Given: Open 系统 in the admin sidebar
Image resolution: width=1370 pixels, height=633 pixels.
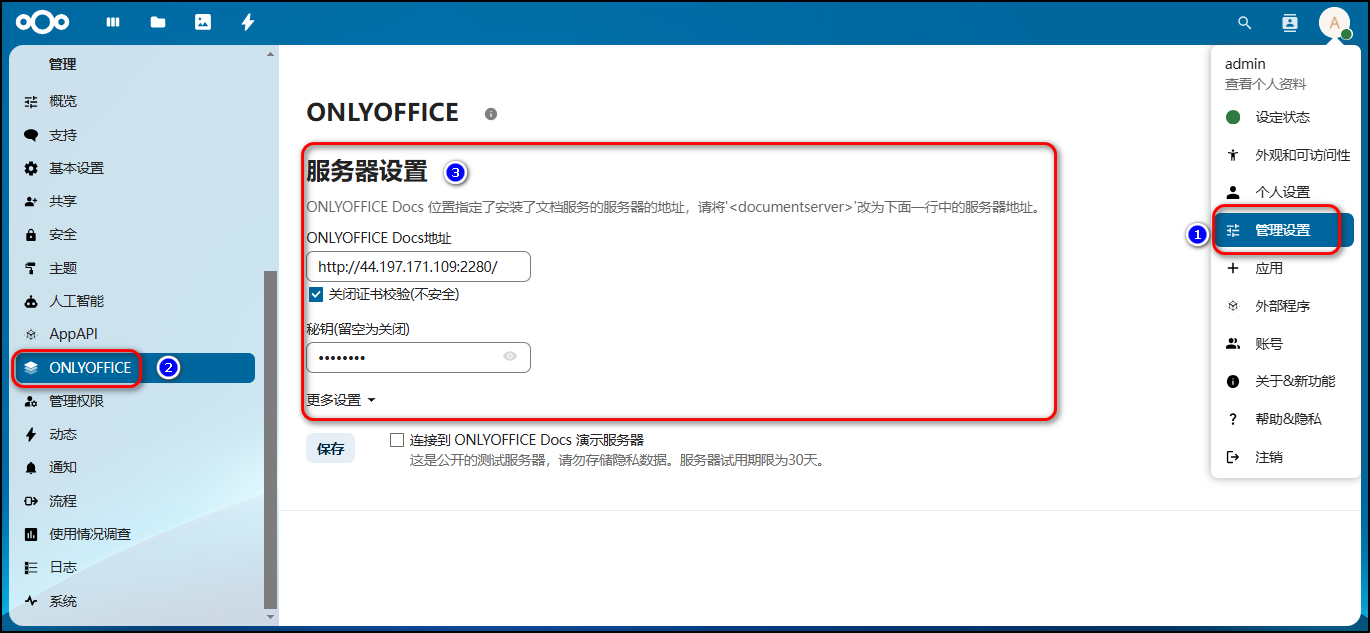Looking at the screenshot, I should 135,601.
